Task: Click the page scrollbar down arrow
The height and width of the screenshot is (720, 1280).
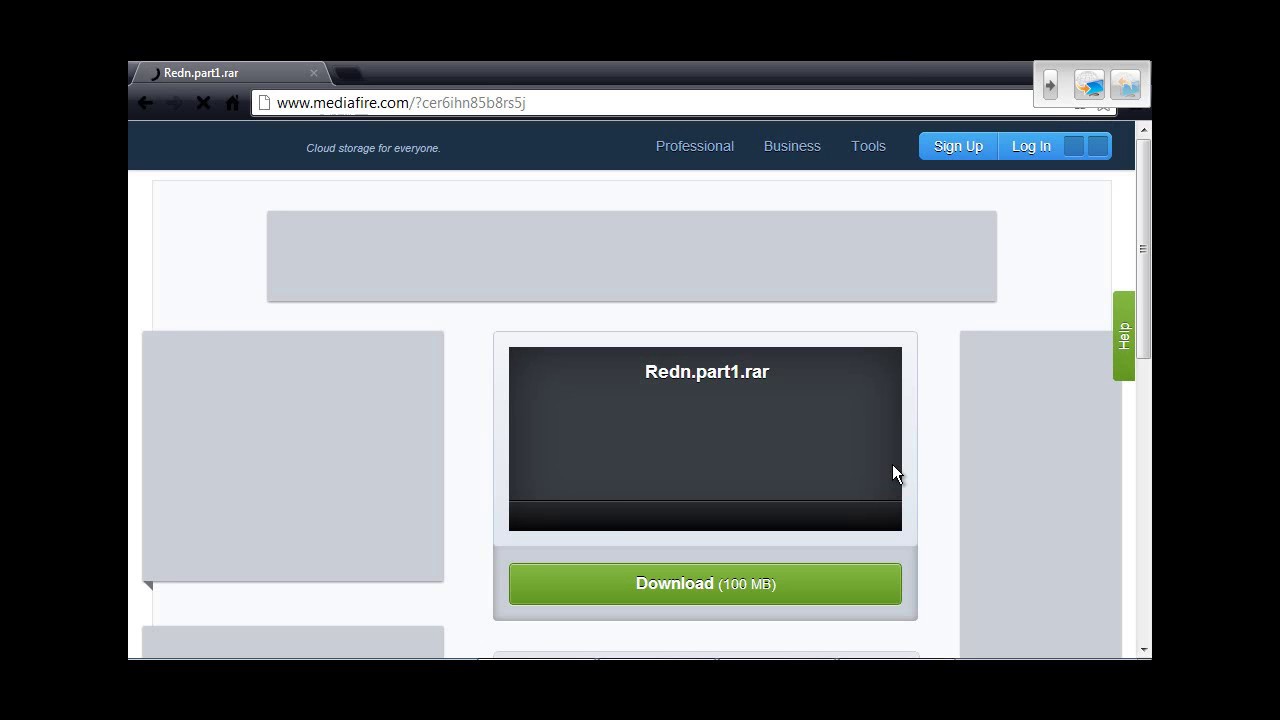Action: pyautogui.click(x=1144, y=650)
